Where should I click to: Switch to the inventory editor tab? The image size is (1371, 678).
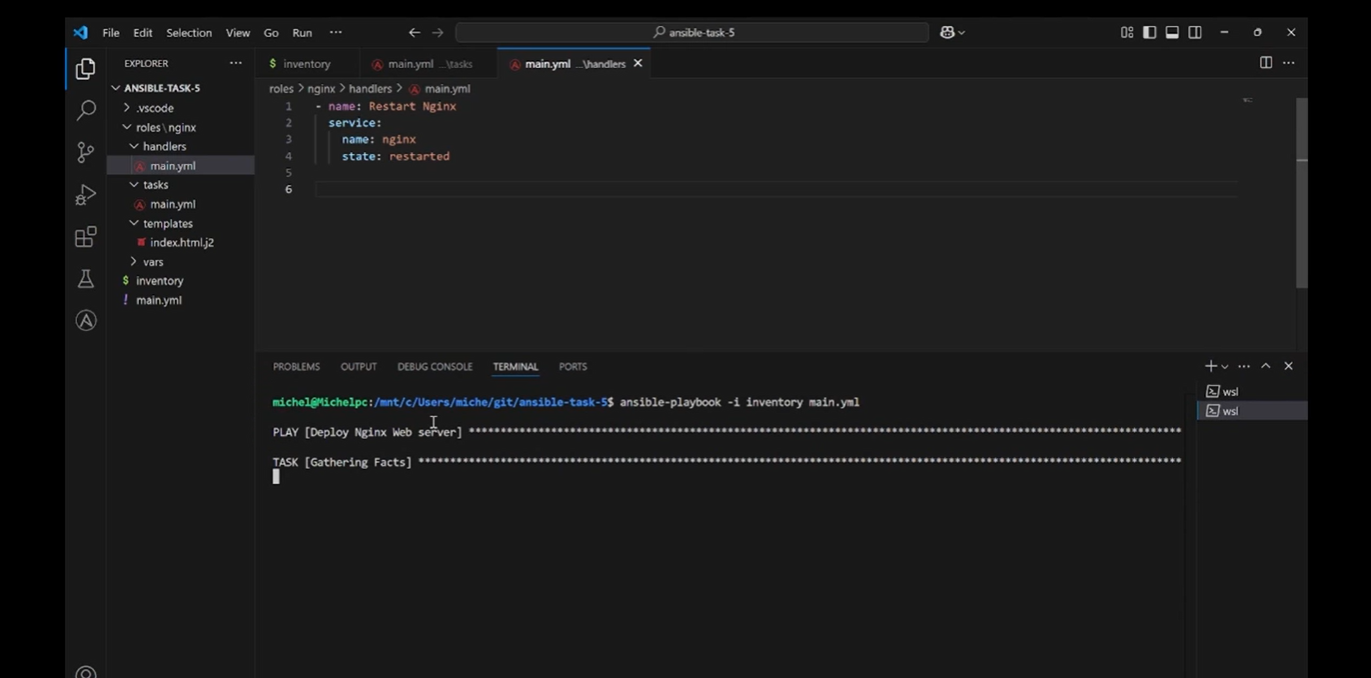307,64
